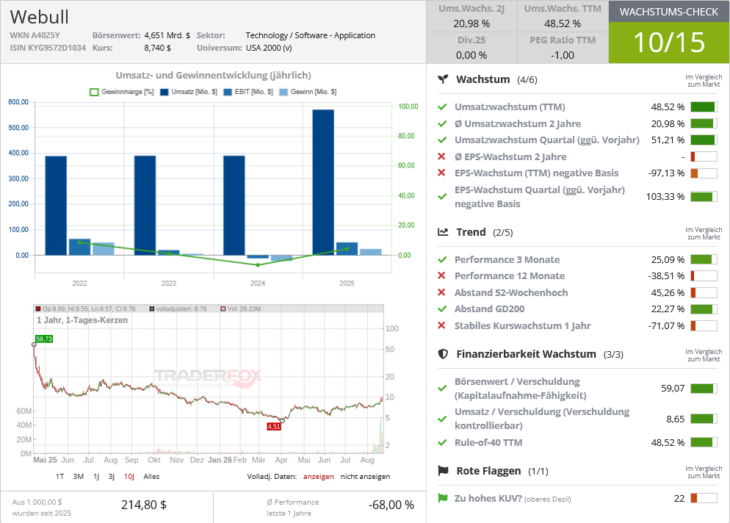Click anzeigen for Volladj. Daten
The width and height of the screenshot is (730, 523).
[x=318, y=476]
